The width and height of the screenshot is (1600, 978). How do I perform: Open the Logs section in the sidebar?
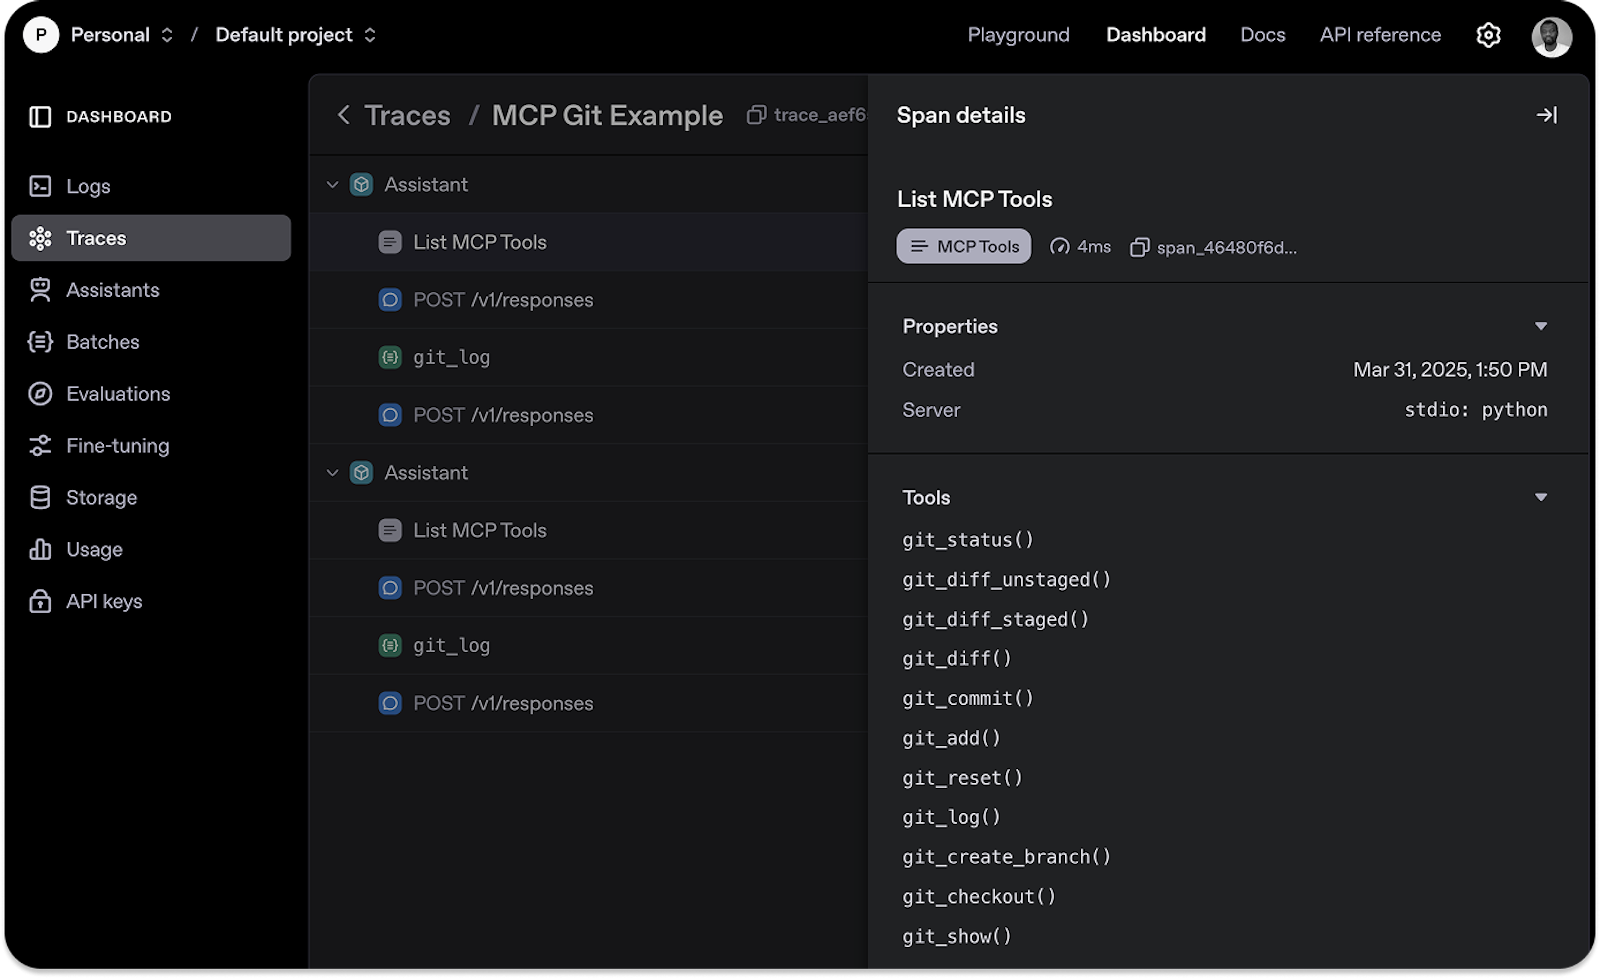pyautogui.click(x=86, y=186)
